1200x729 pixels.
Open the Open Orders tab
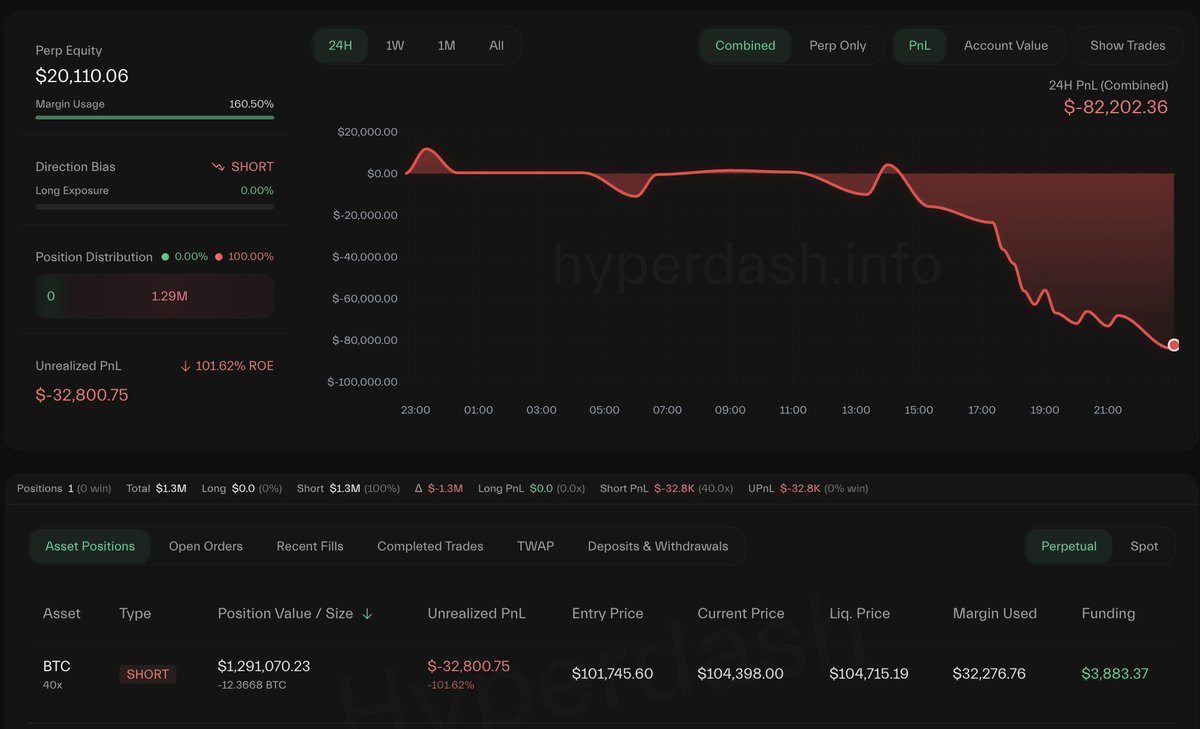pos(206,546)
